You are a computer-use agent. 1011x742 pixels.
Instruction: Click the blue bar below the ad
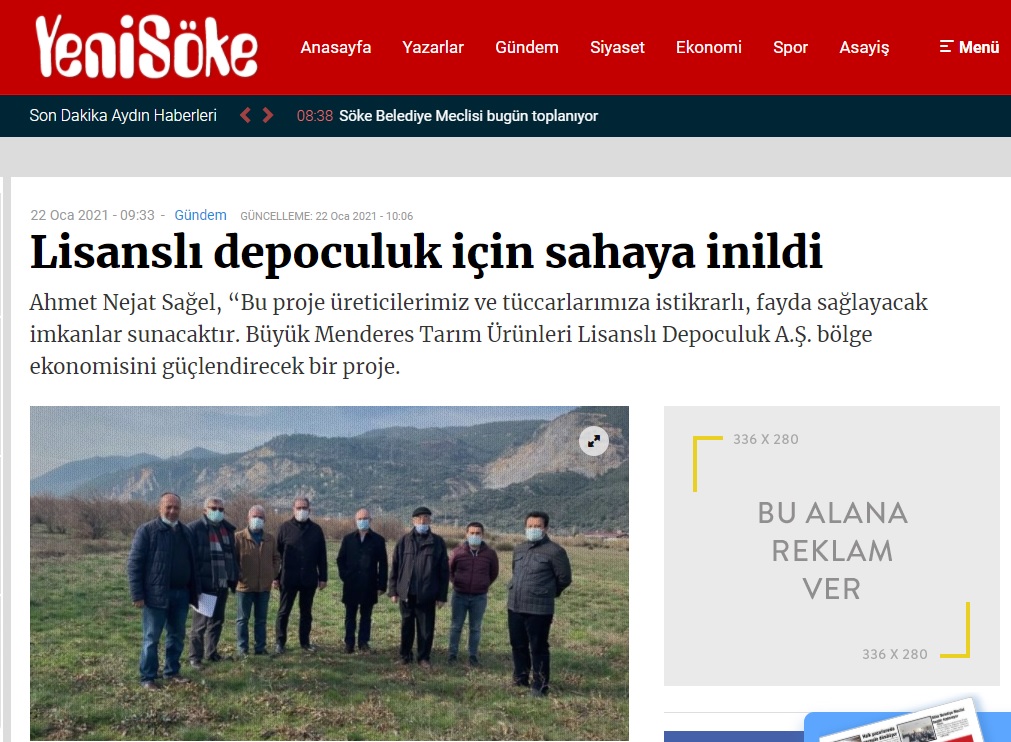[734, 736]
